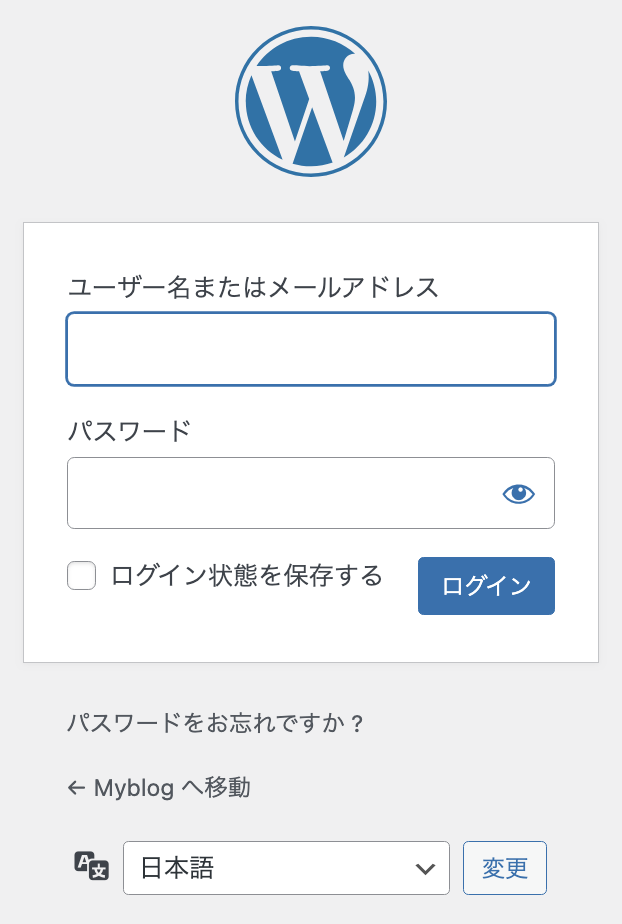Focus the username or email input field
Screen dimensions: 622x924
(x=310, y=349)
